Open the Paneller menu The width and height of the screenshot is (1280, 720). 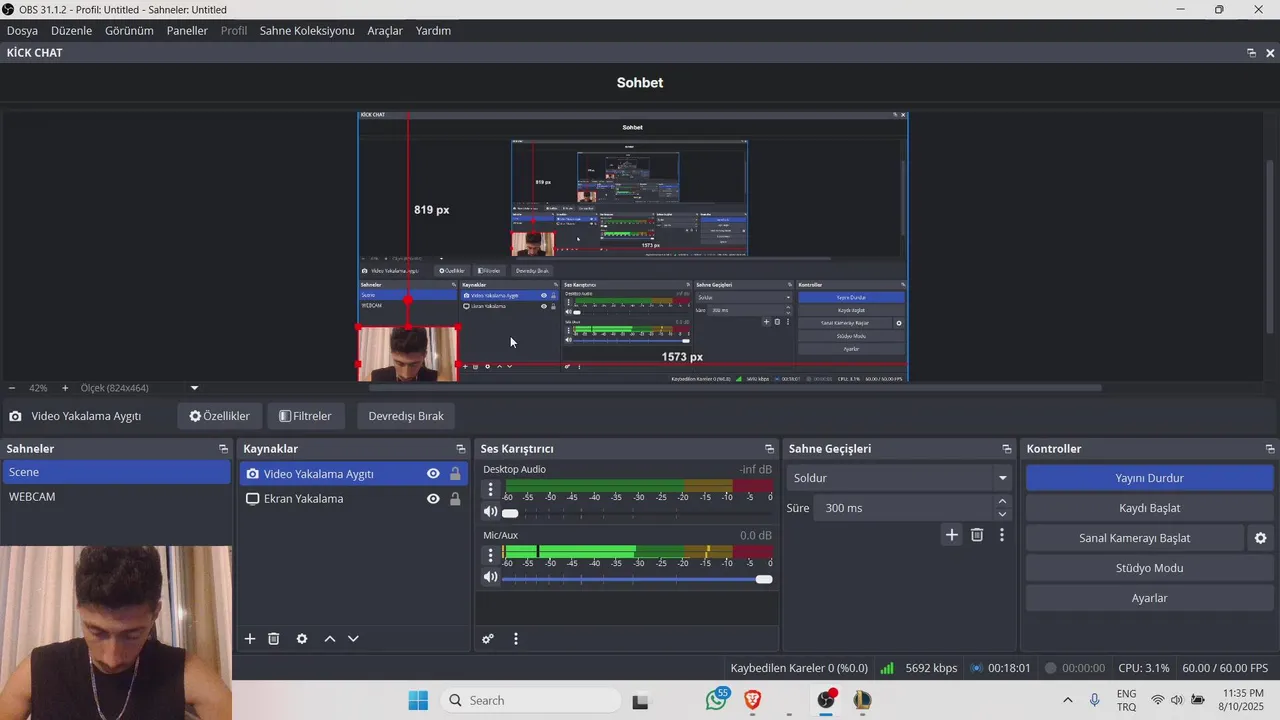[x=187, y=31]
